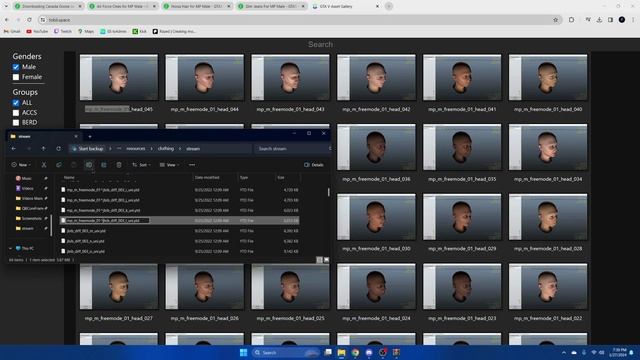Open Chrome extensions puzzle icon
The width and height of the screenshot is (640, 360).
pos(571,20)
